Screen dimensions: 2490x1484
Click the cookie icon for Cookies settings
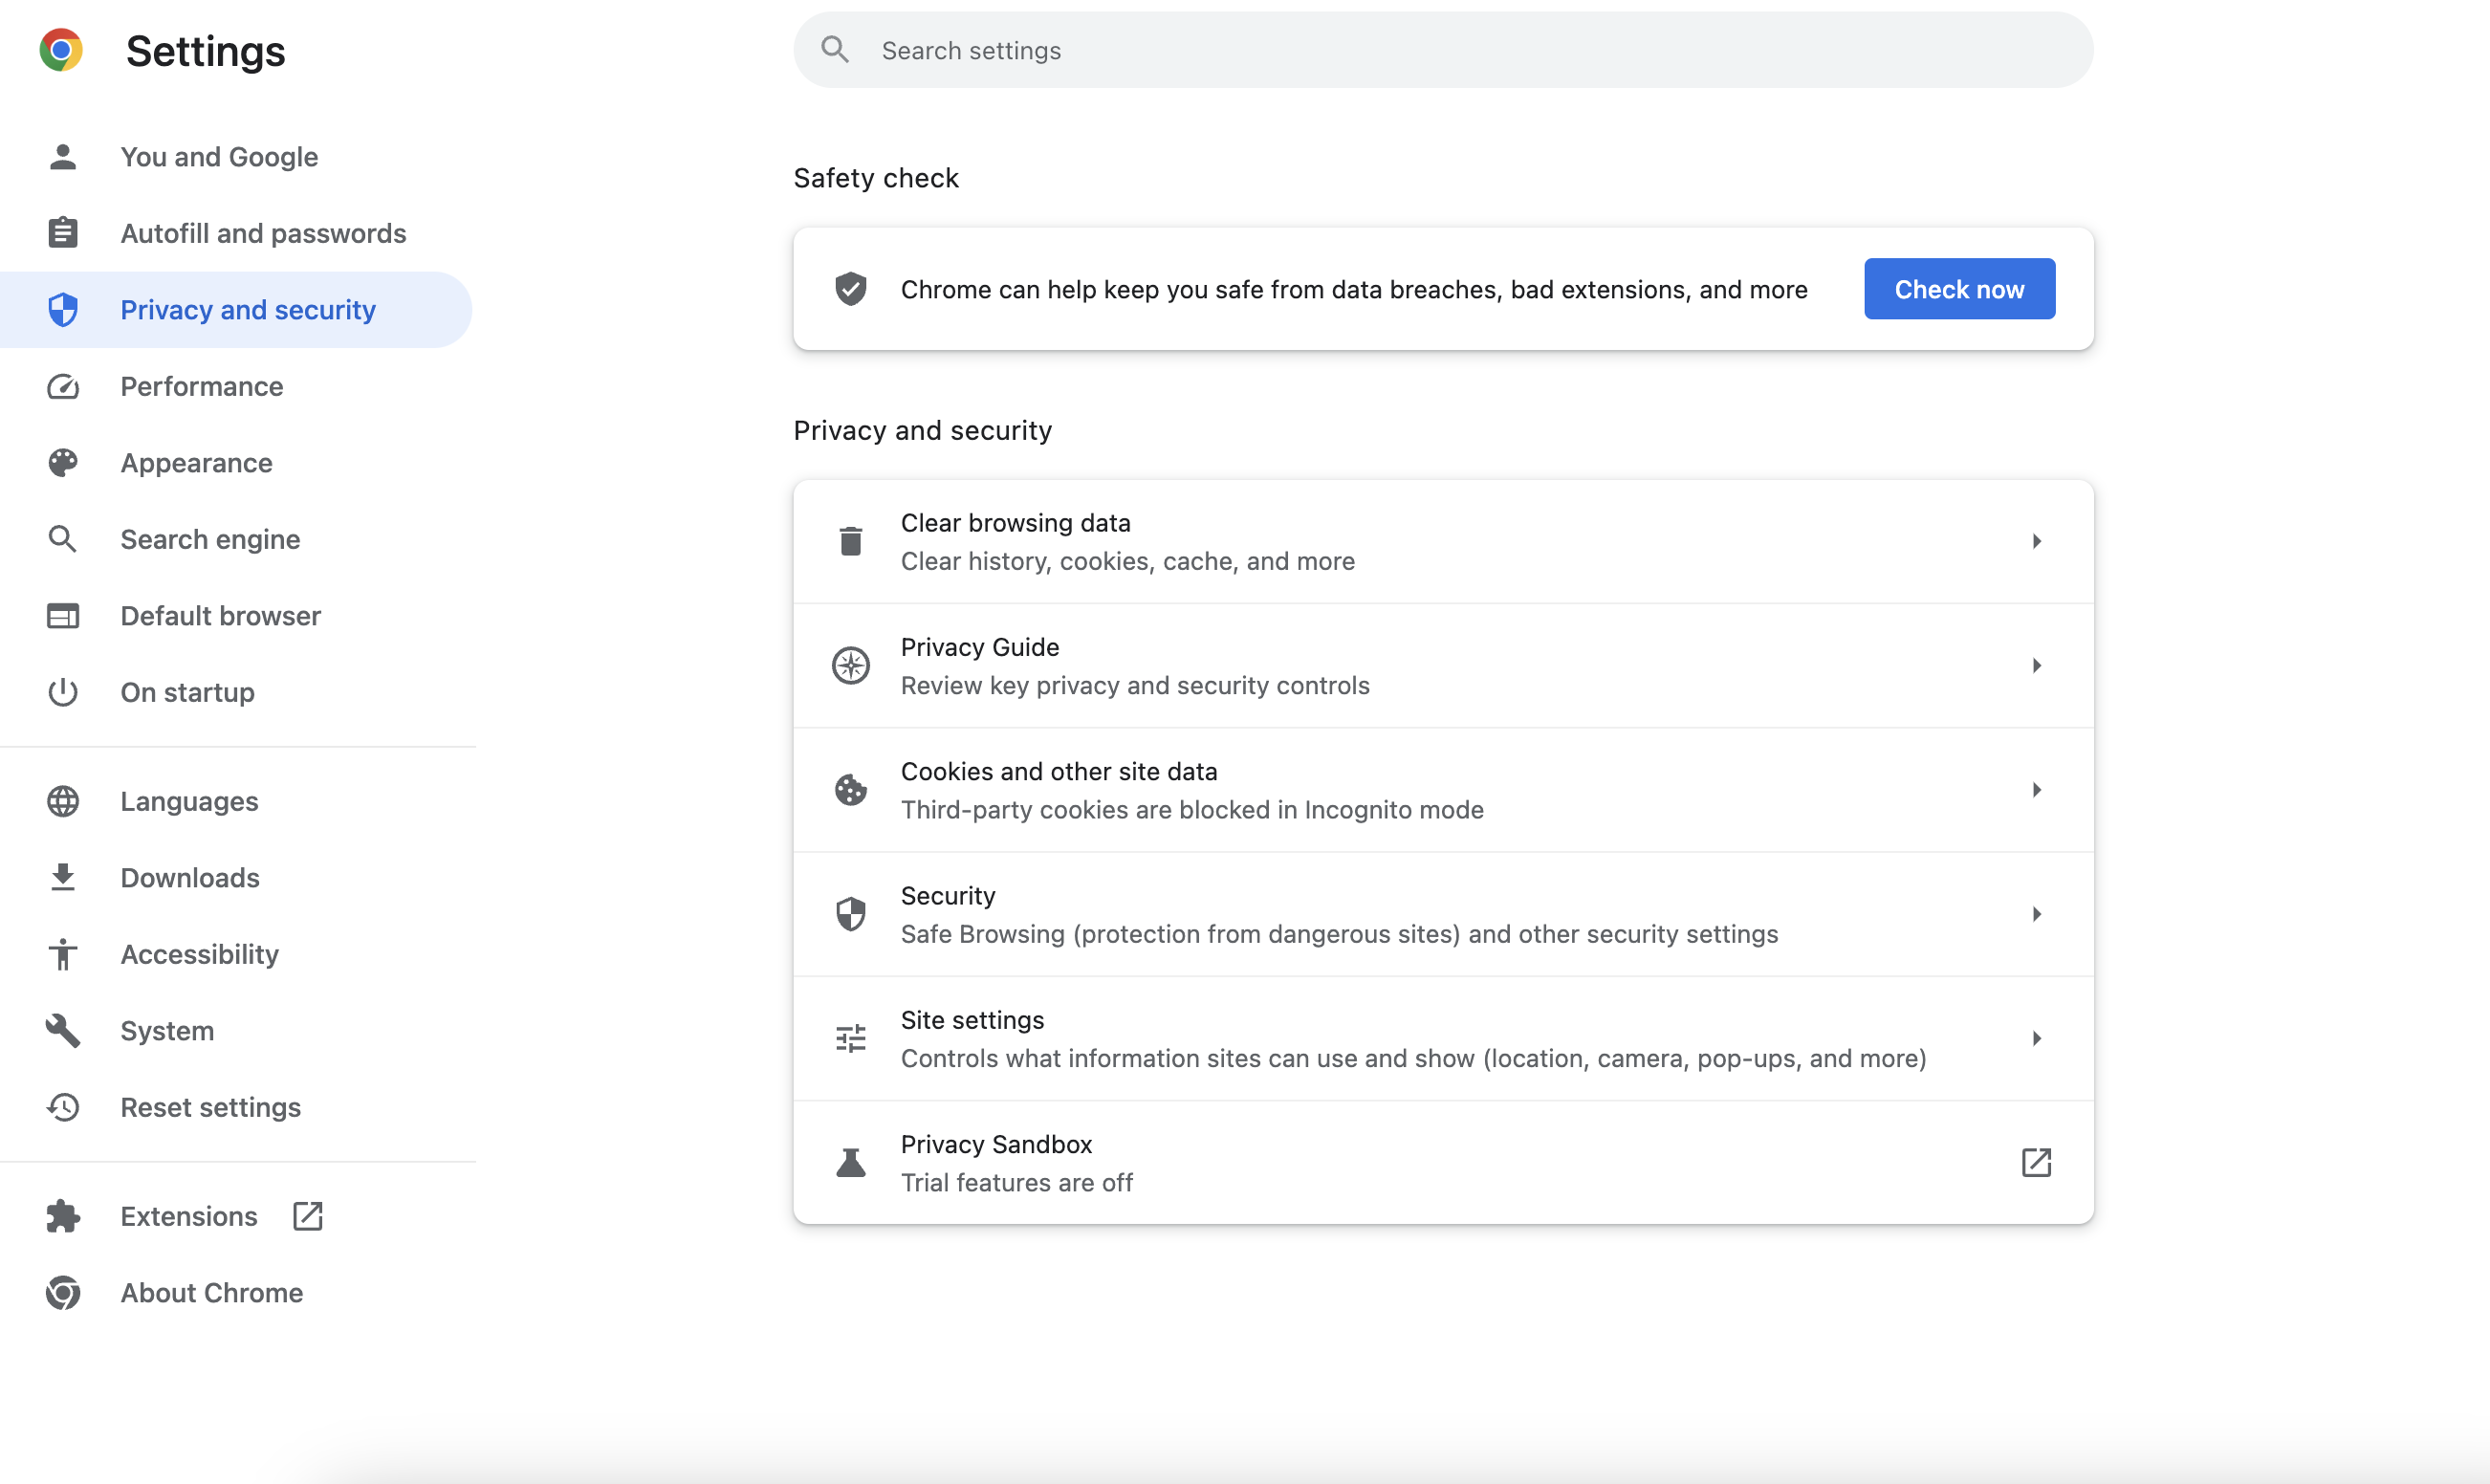[x=850, y=789]
